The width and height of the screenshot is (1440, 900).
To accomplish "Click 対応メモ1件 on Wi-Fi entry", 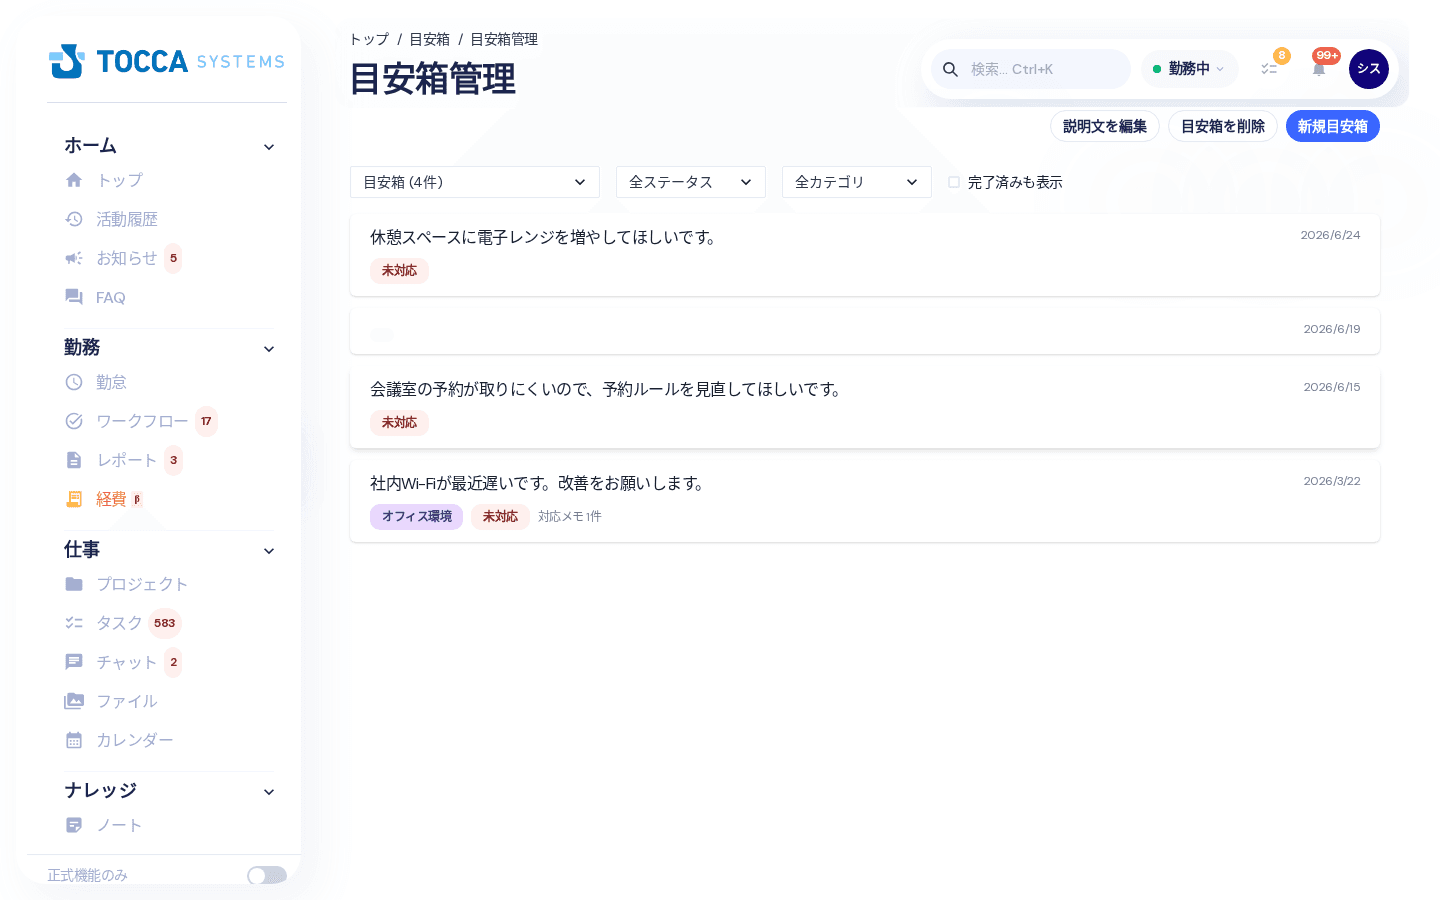I will 570,516.
